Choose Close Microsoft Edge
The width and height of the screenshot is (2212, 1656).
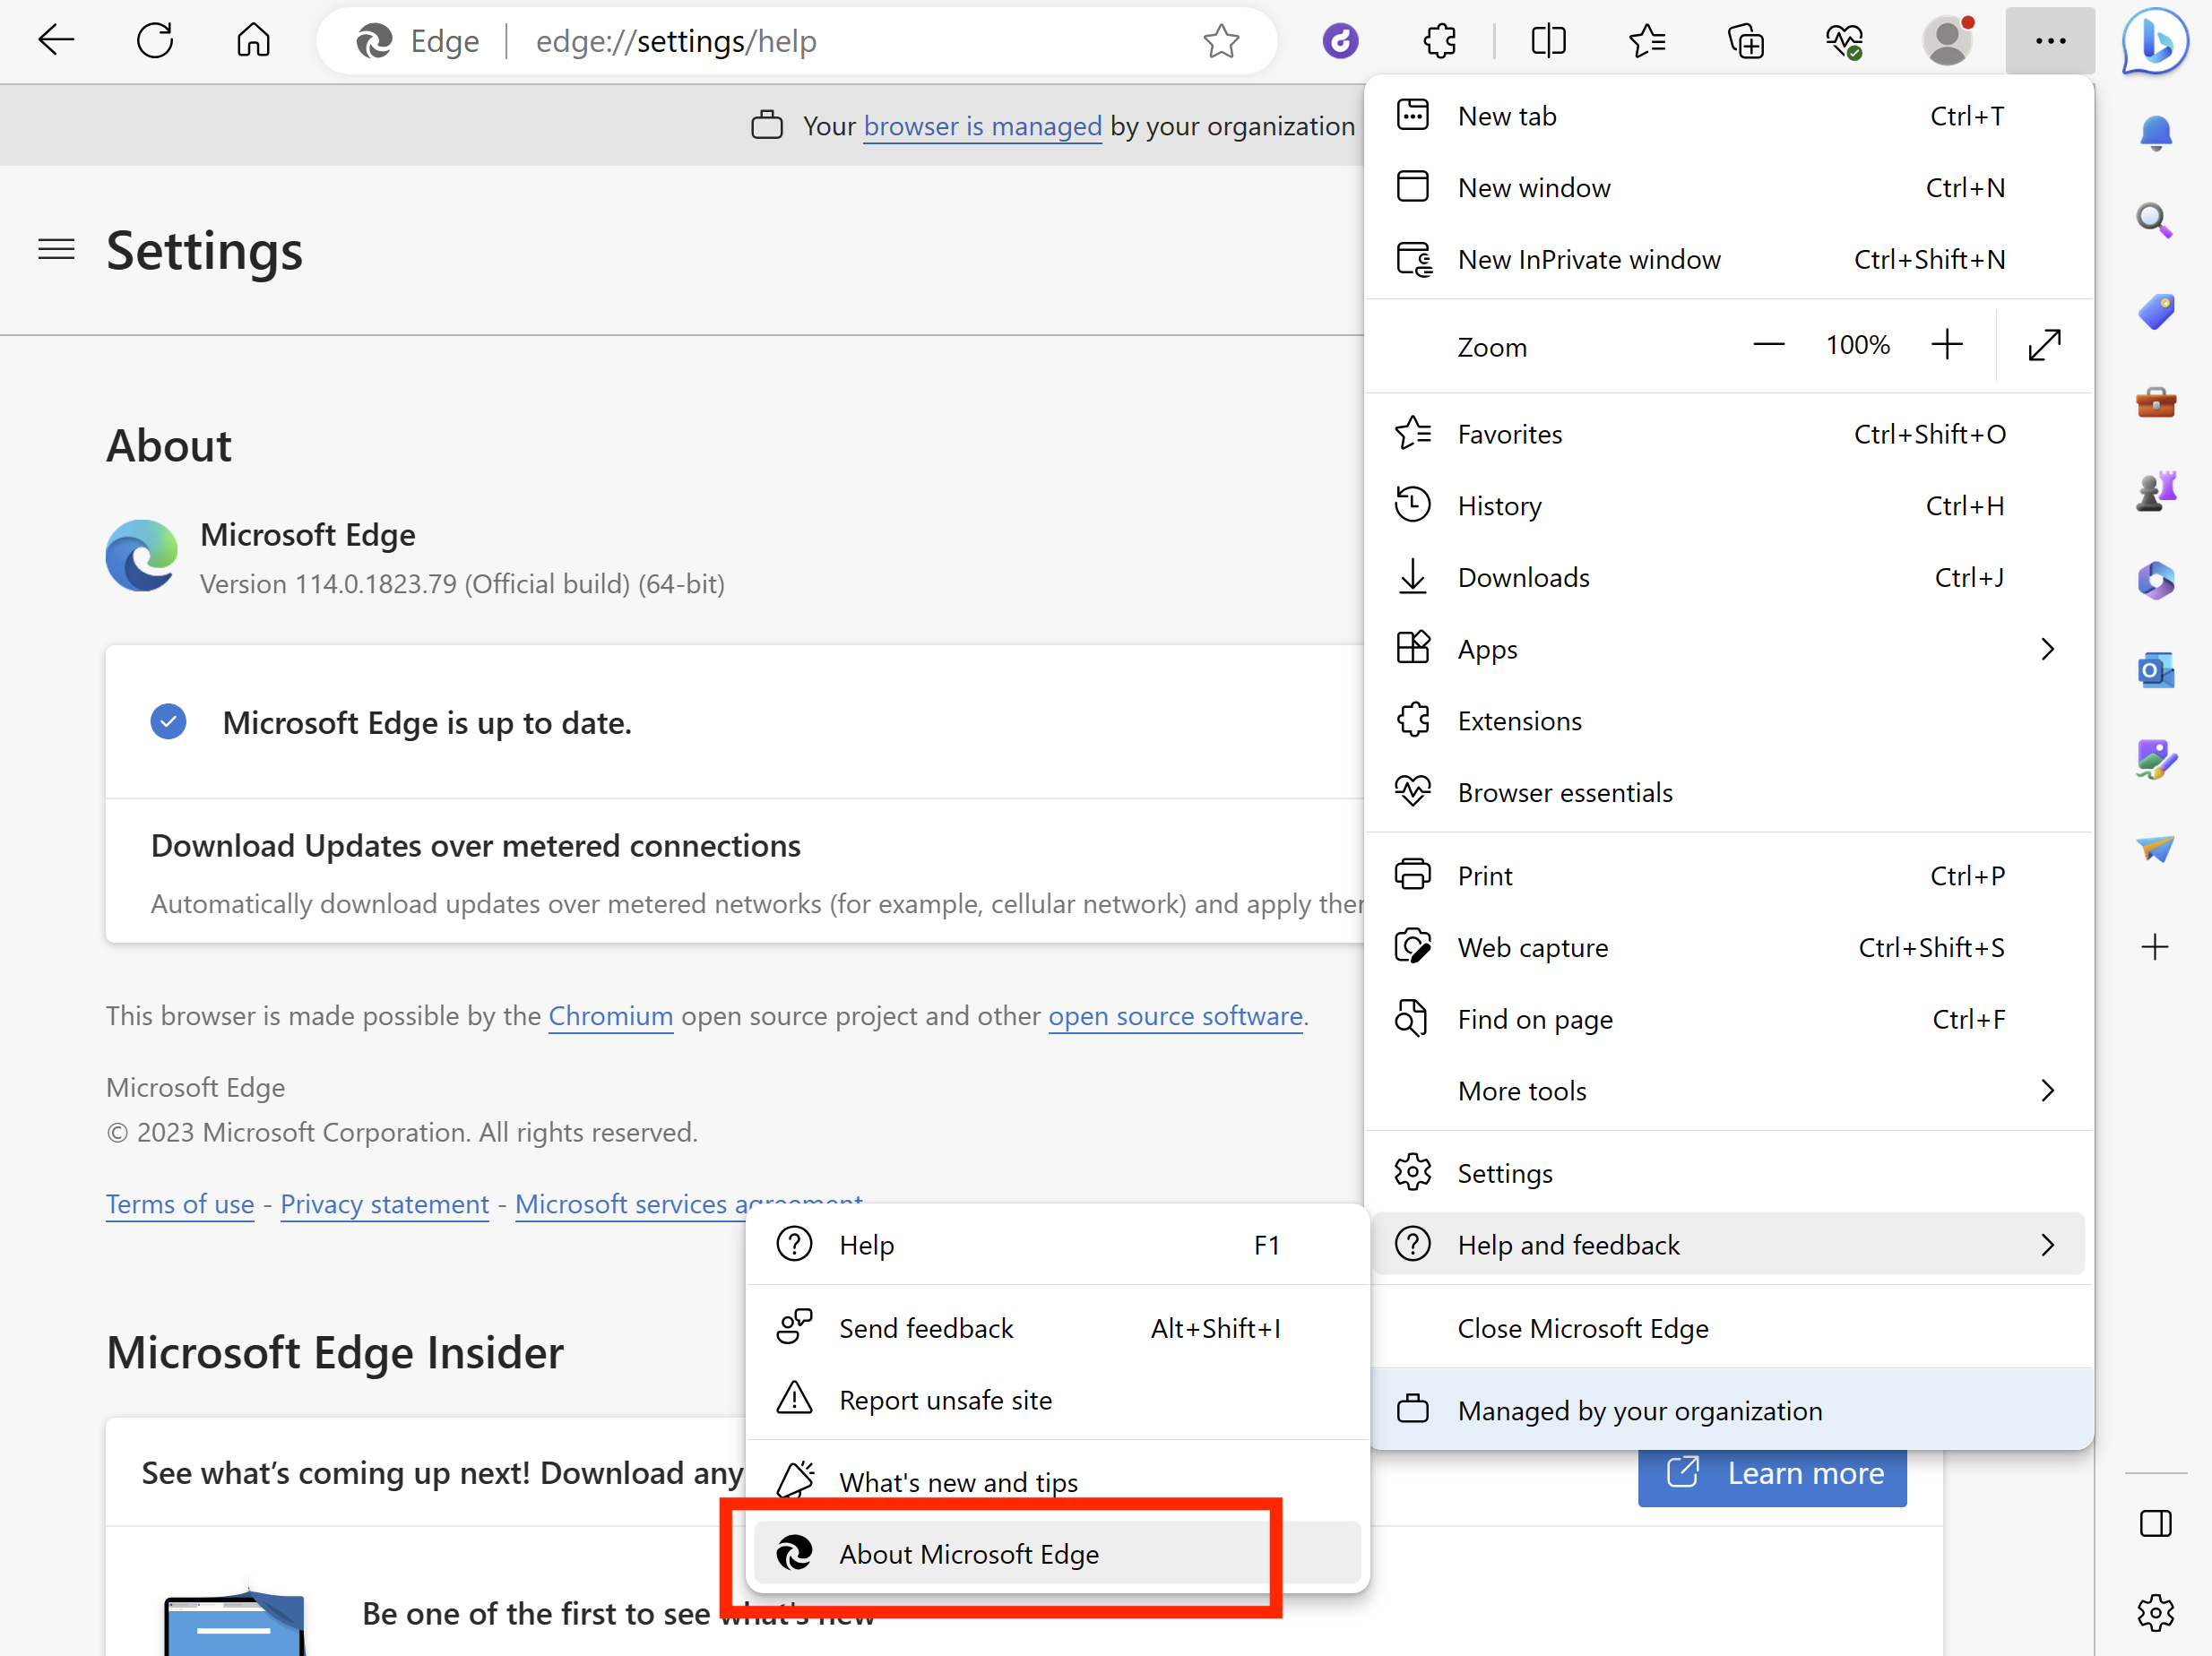pos(1729,1328)
